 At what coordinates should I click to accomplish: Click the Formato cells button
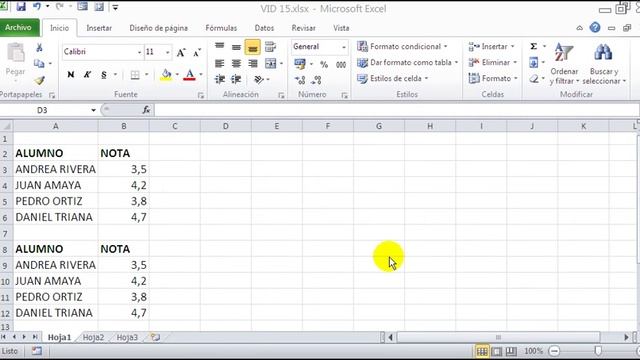(493, 78)
